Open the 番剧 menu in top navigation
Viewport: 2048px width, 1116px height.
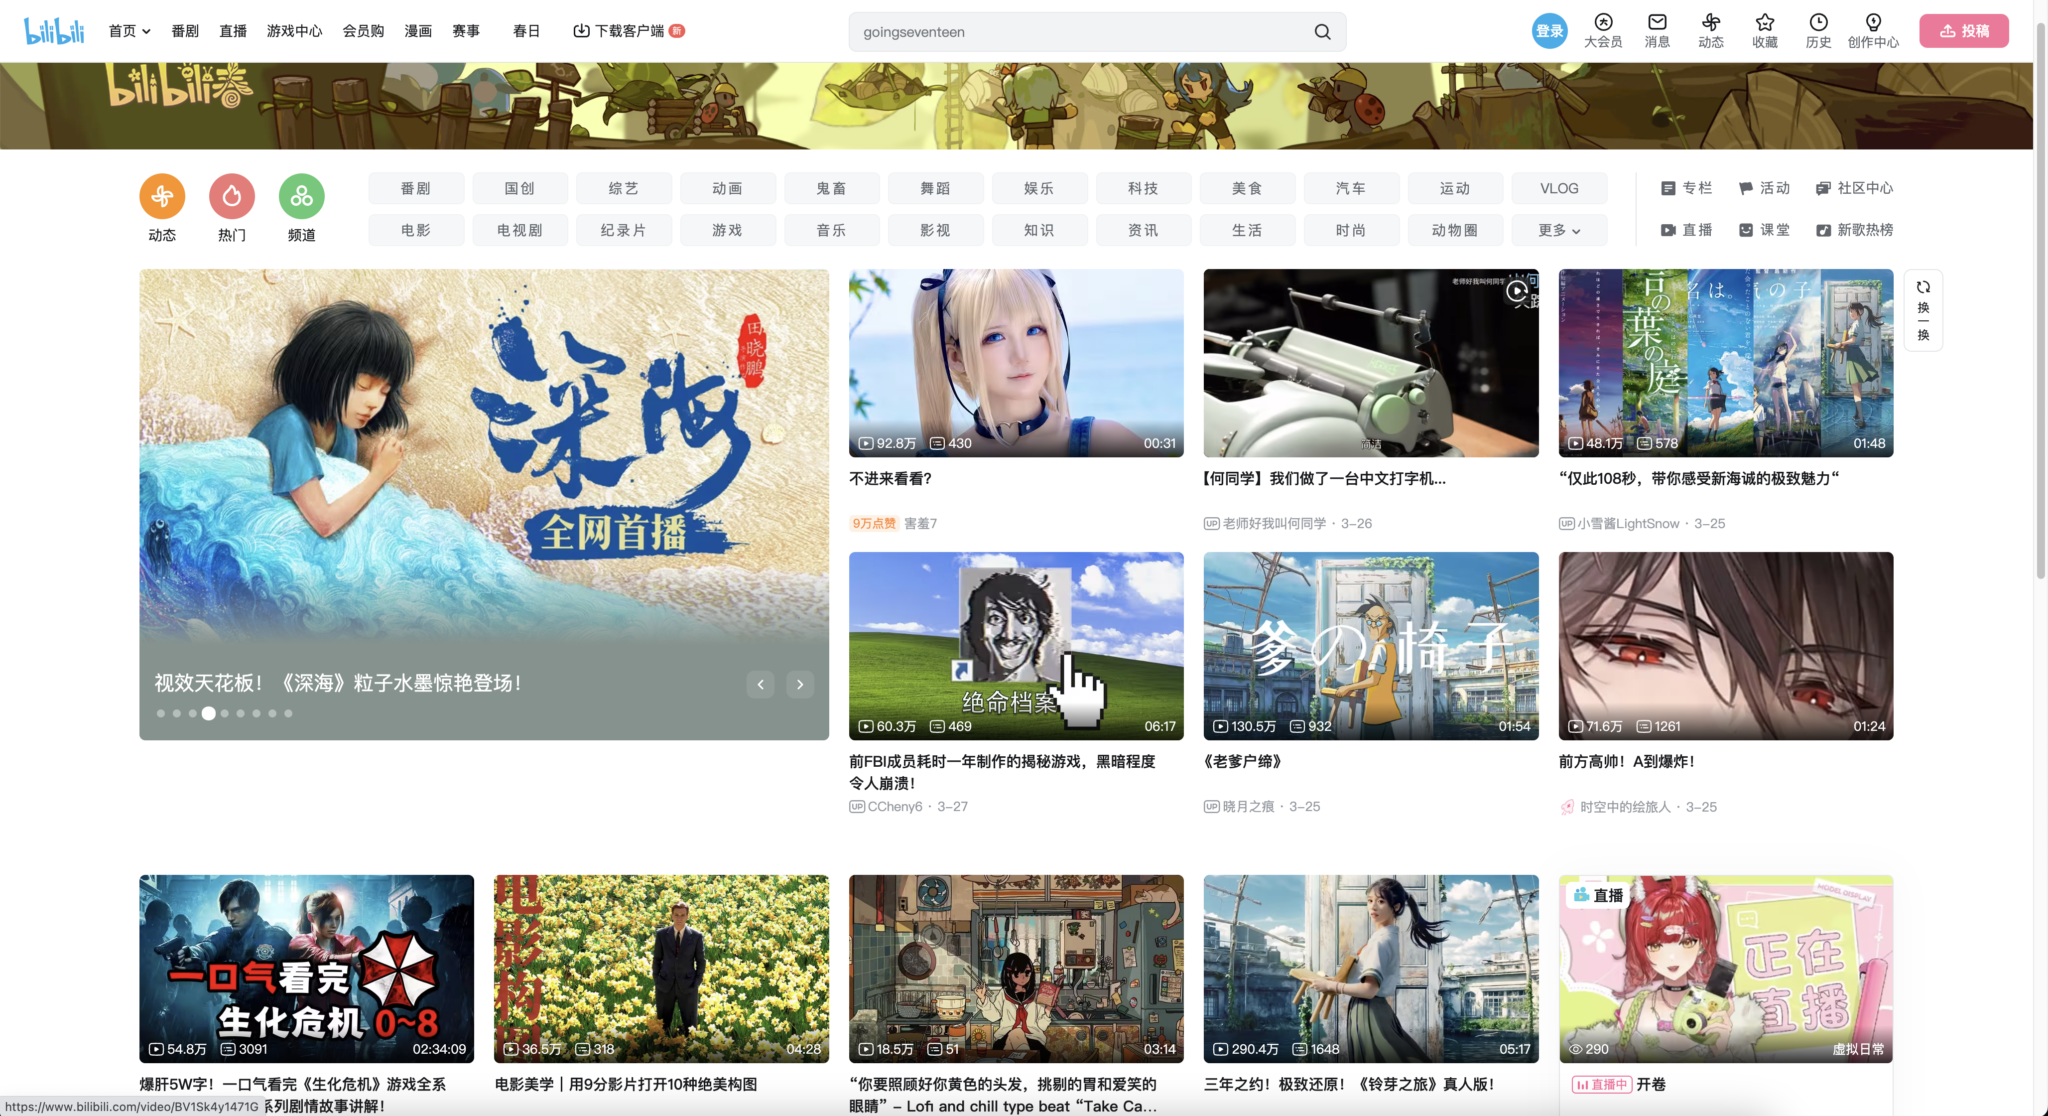[x=185, y=30]
